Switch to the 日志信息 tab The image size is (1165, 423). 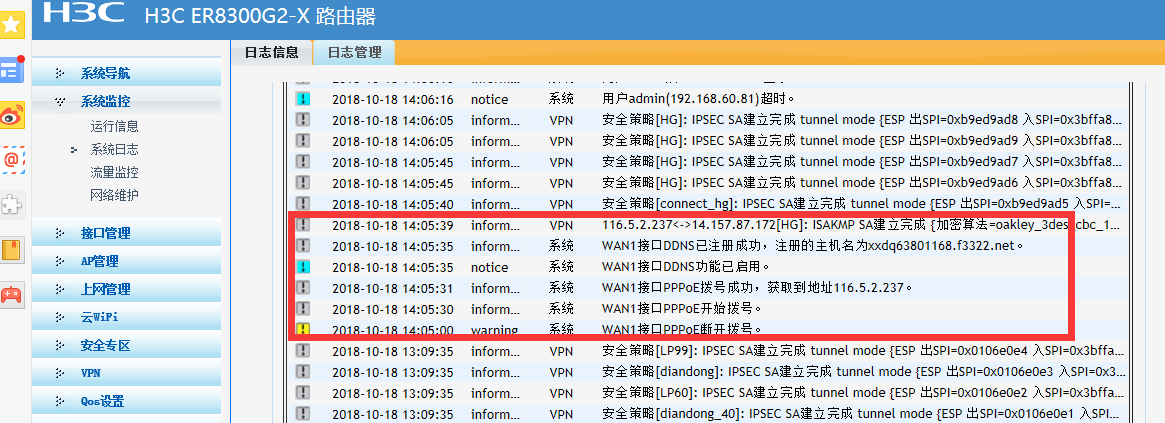point(271,52)
